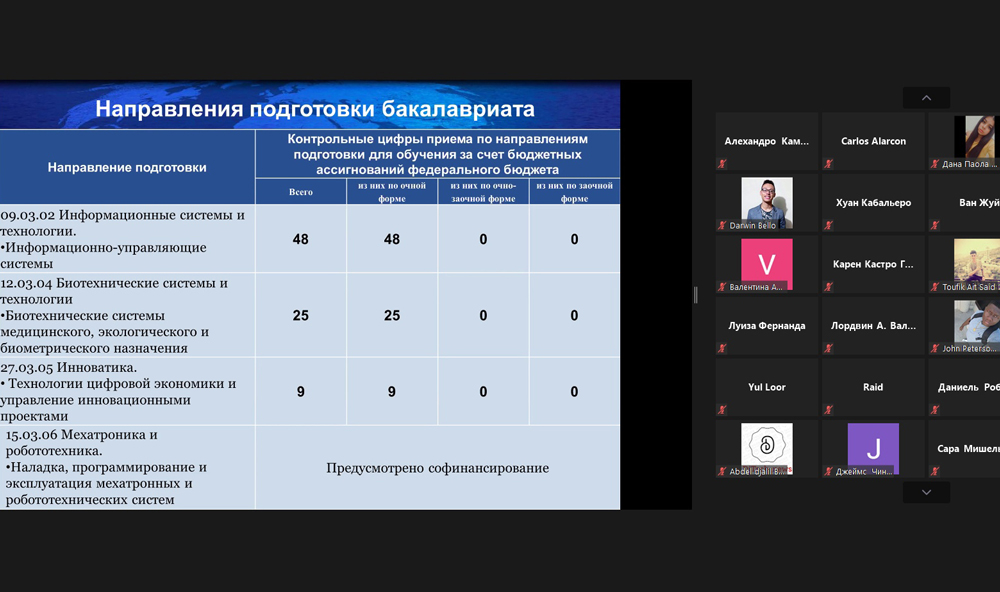Click muted mic icon on Карен Кастро tile
The width and height of the screenshot is (1000, 592).
coord(828,287)
